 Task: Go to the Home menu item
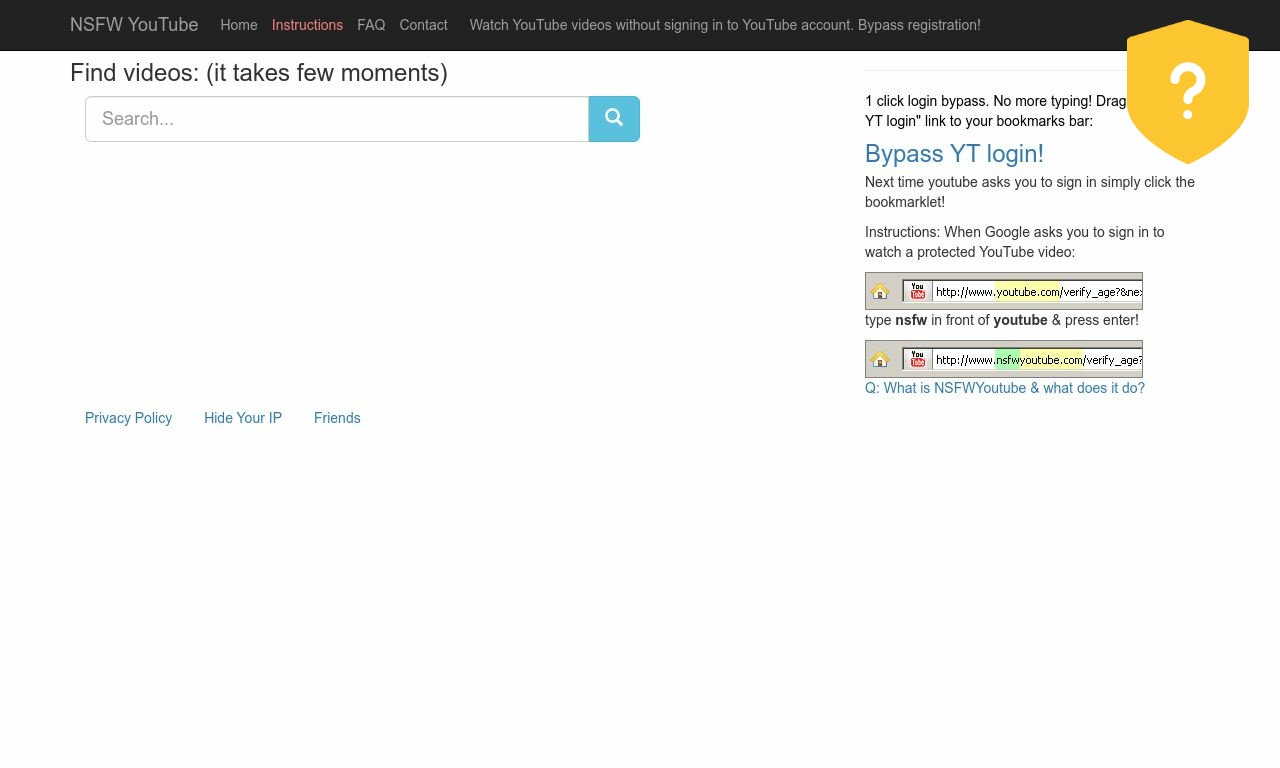(239, 25)
